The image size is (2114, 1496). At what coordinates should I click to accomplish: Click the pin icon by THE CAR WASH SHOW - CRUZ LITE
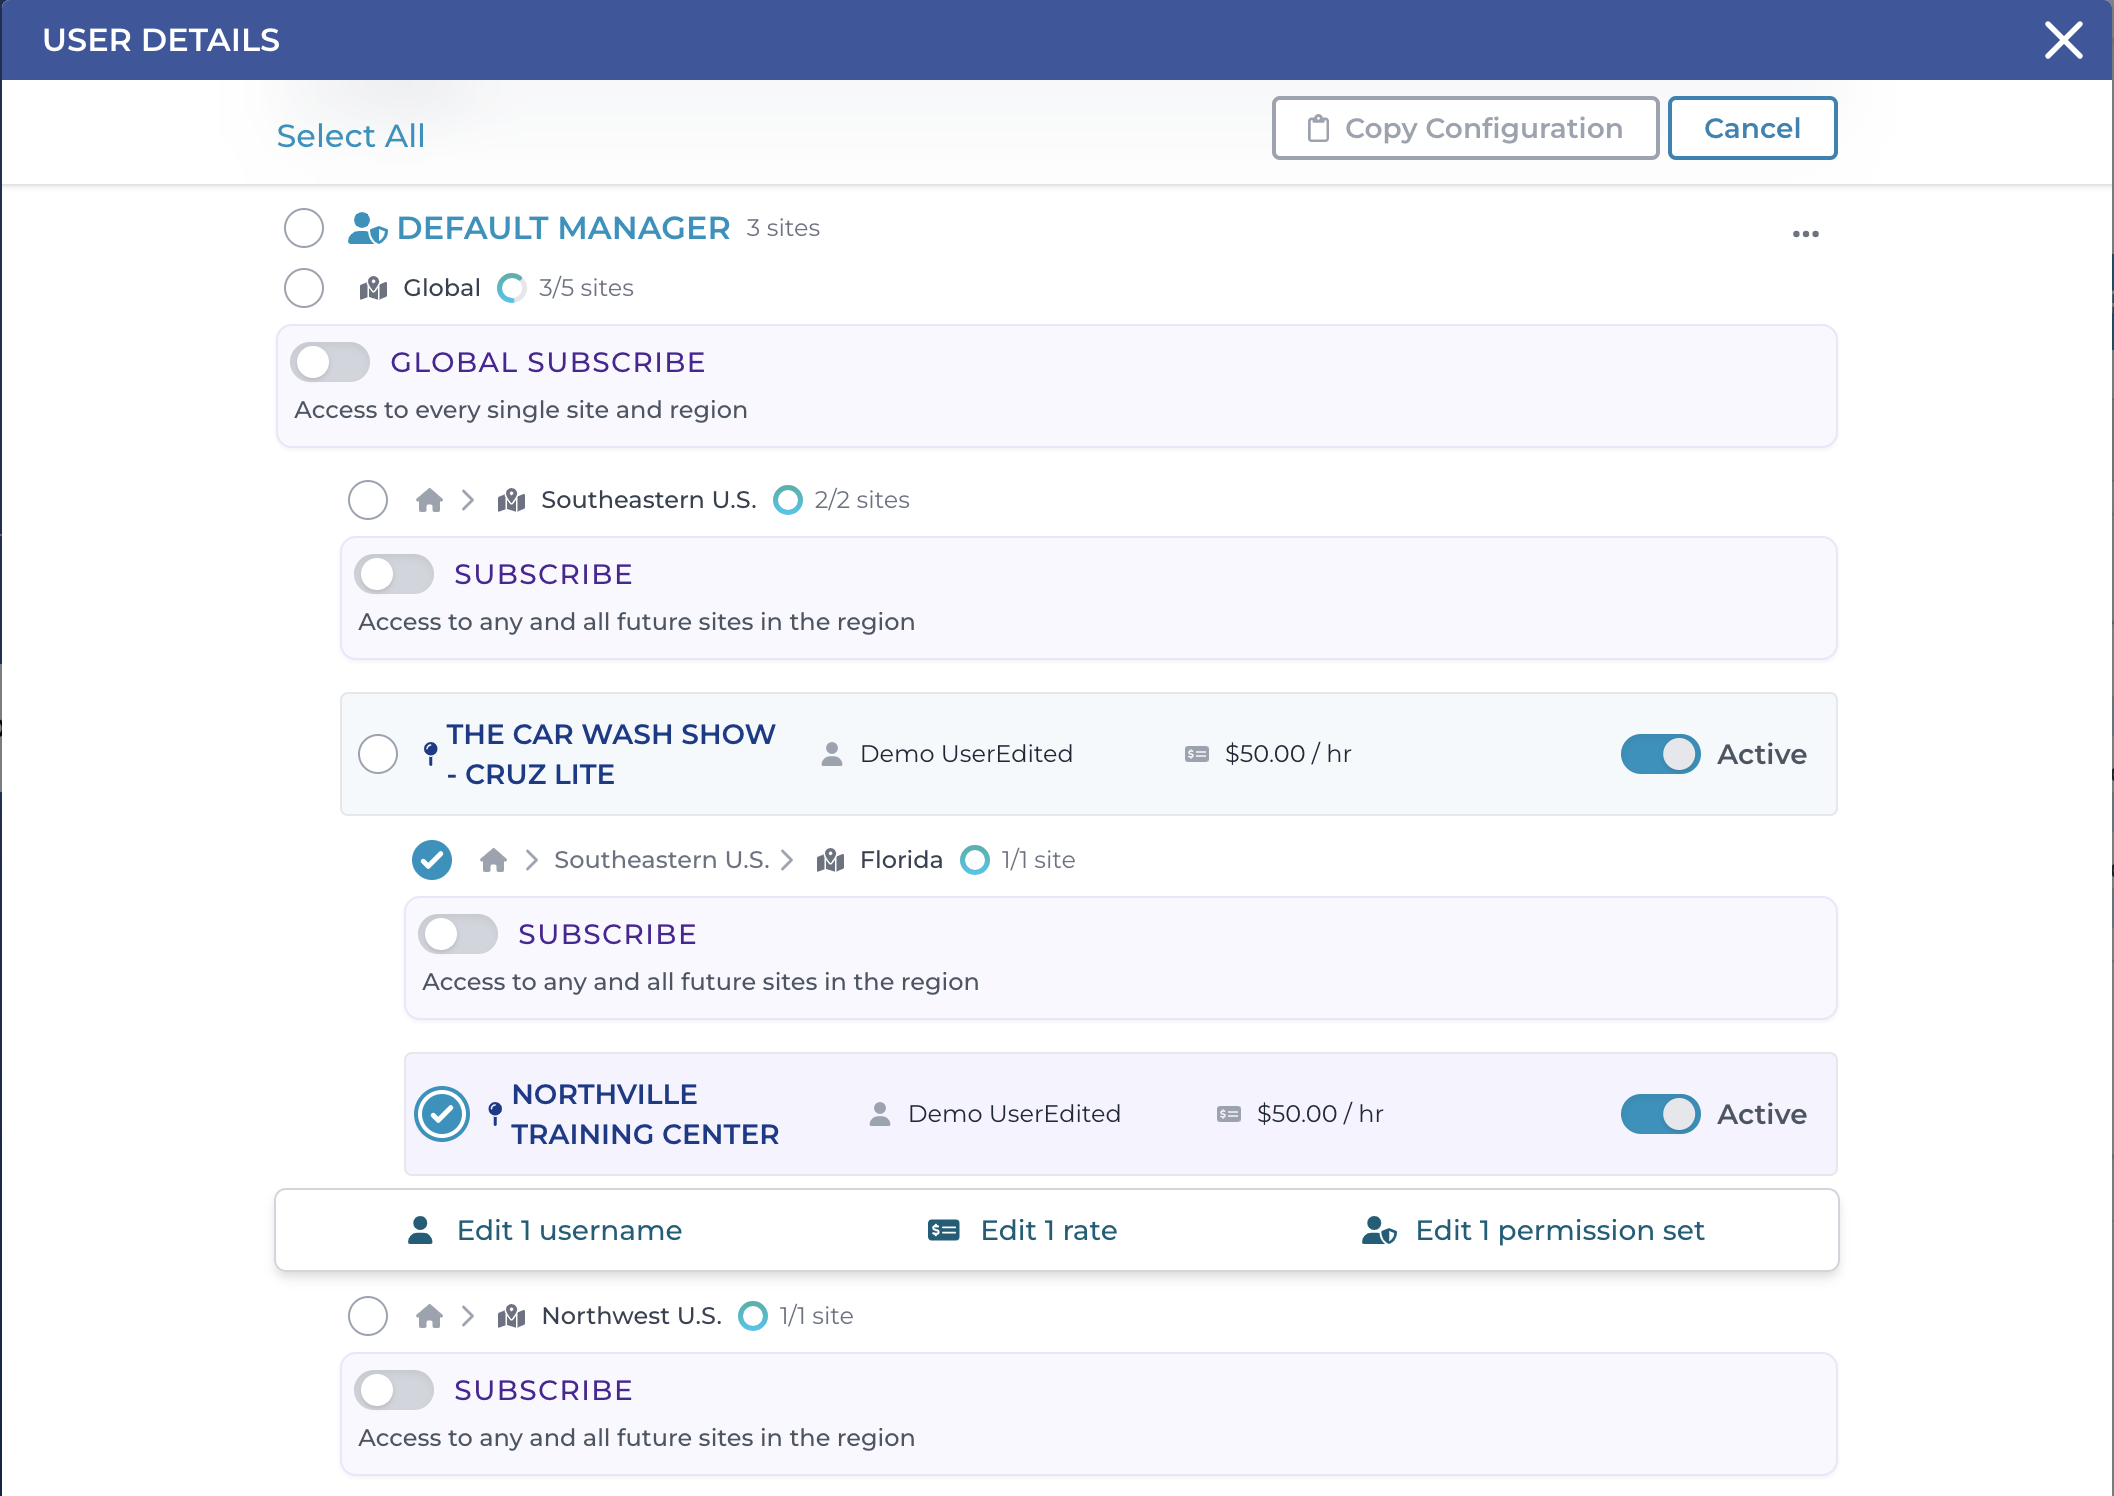(x=428, y=752)
